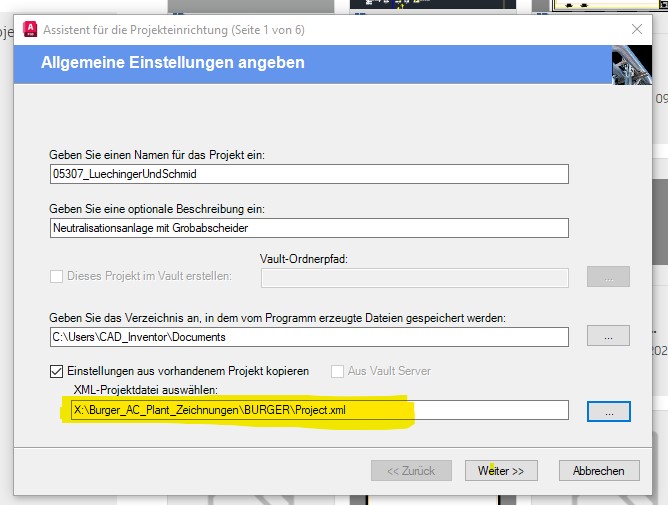Open the browse button for Vault-Ordnerpfad
The height and width of the screenshot is (505, 668).
point(608,277)
